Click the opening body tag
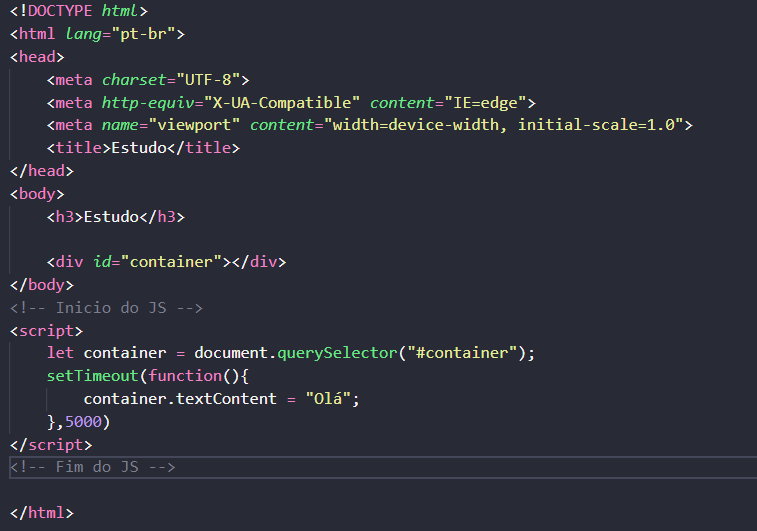 37,194
